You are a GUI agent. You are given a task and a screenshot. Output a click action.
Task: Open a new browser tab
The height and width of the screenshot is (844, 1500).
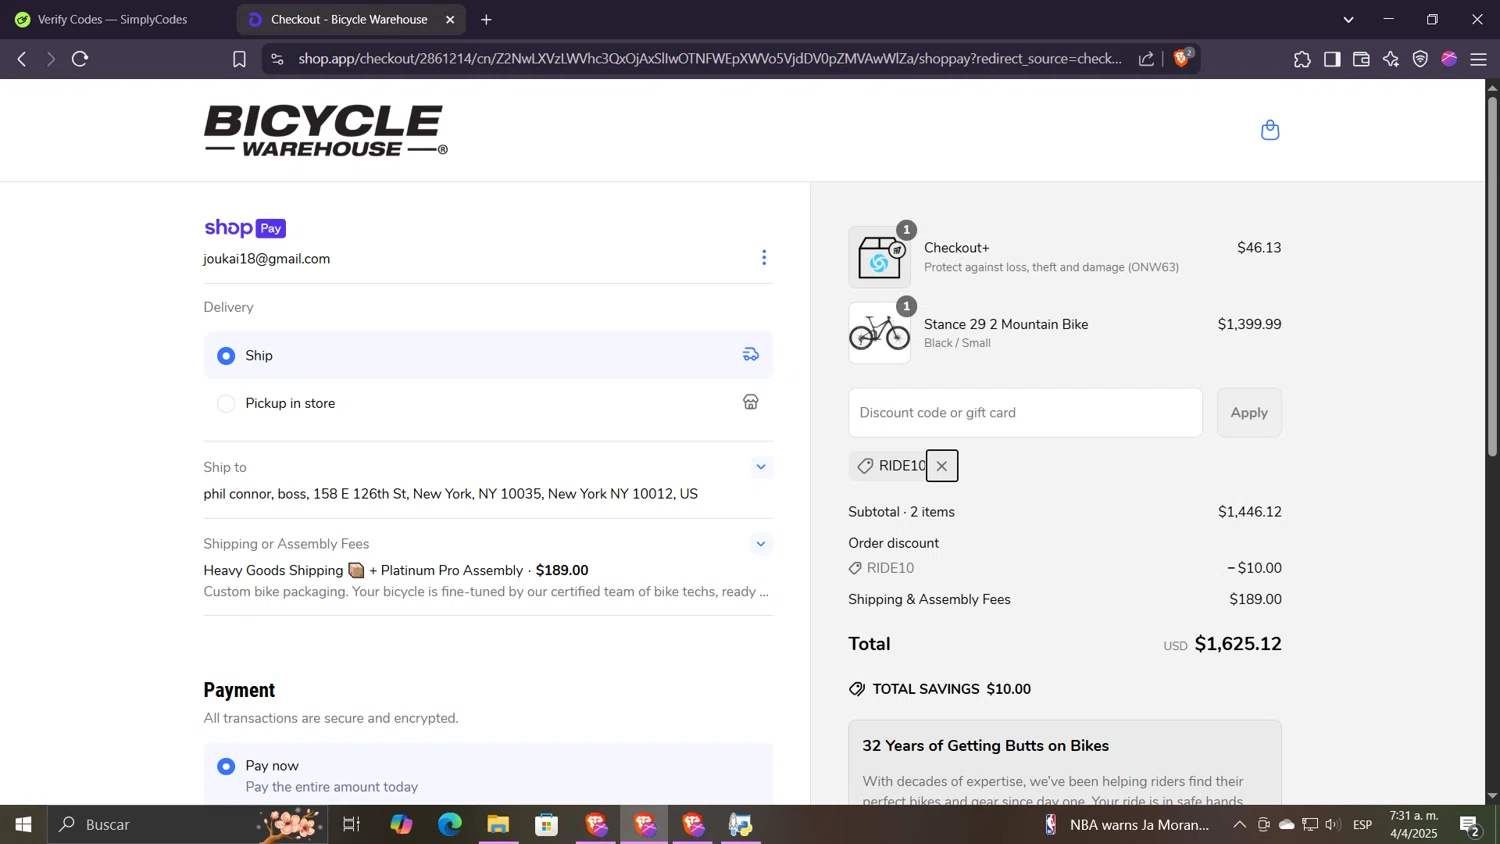[x=486, y=19]
